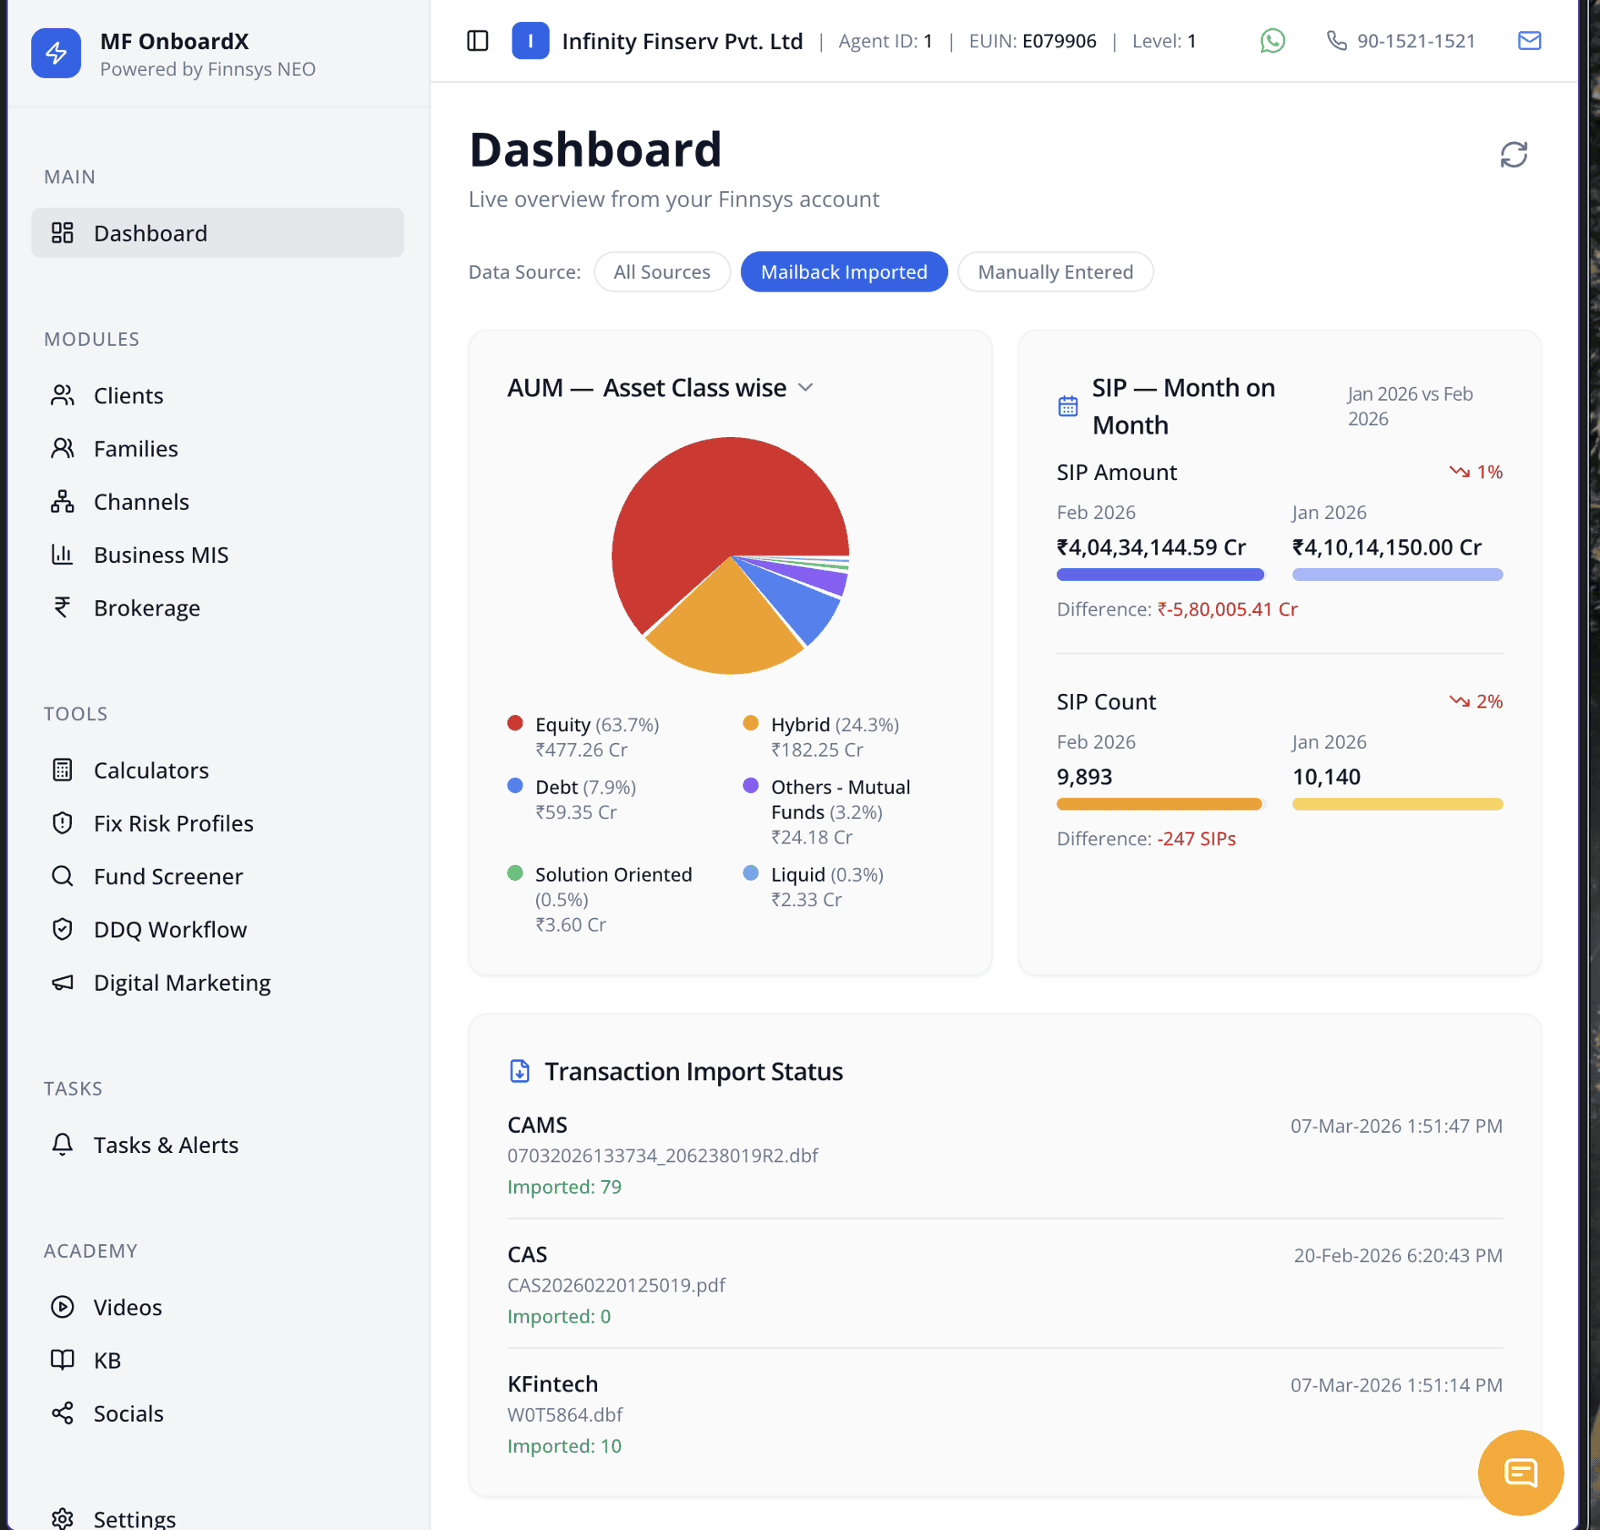Click the Hybrid orange pie slice

point(722,625)
